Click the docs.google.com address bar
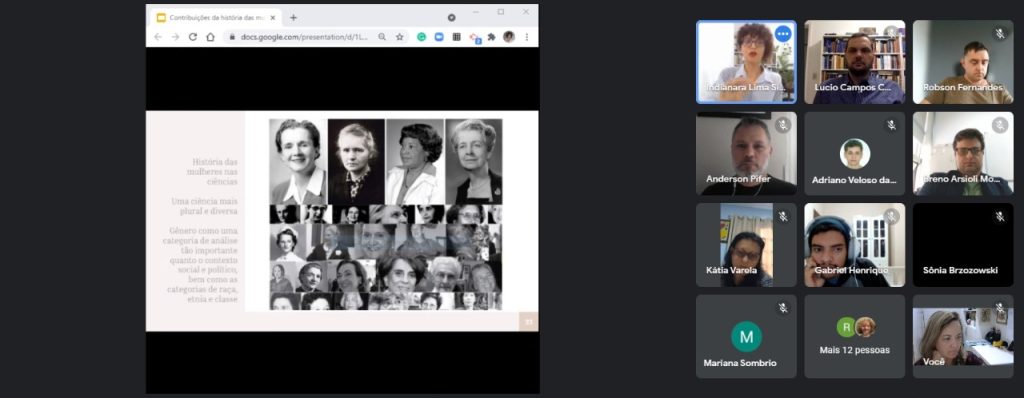This screenshot has width=1024, height=398. point(304,37)
